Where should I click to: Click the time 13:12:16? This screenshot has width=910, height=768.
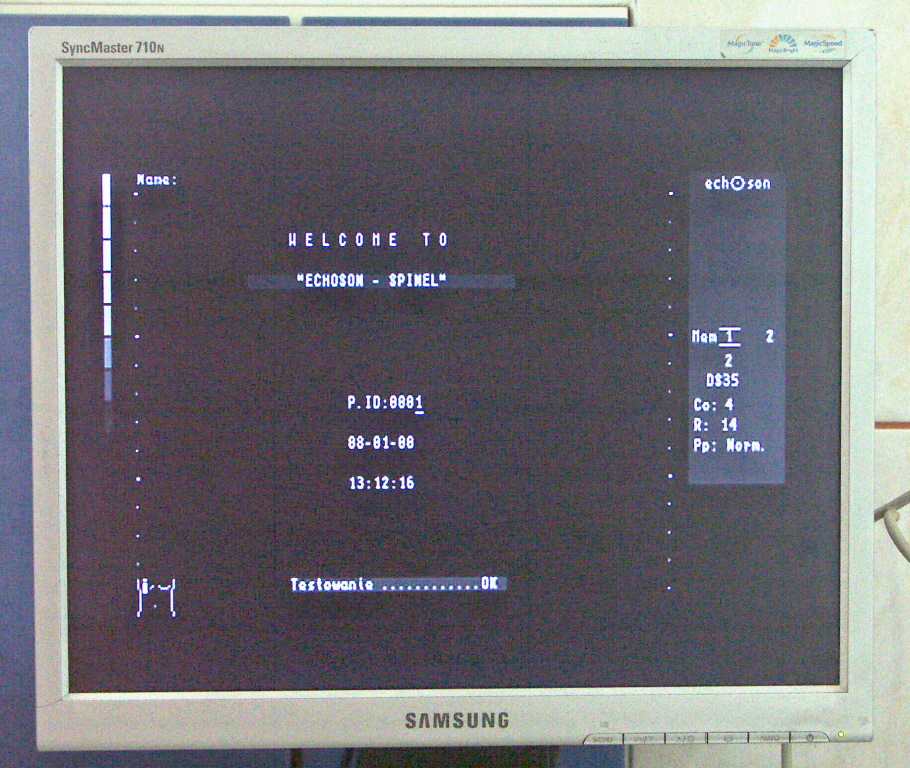(381, 483)
